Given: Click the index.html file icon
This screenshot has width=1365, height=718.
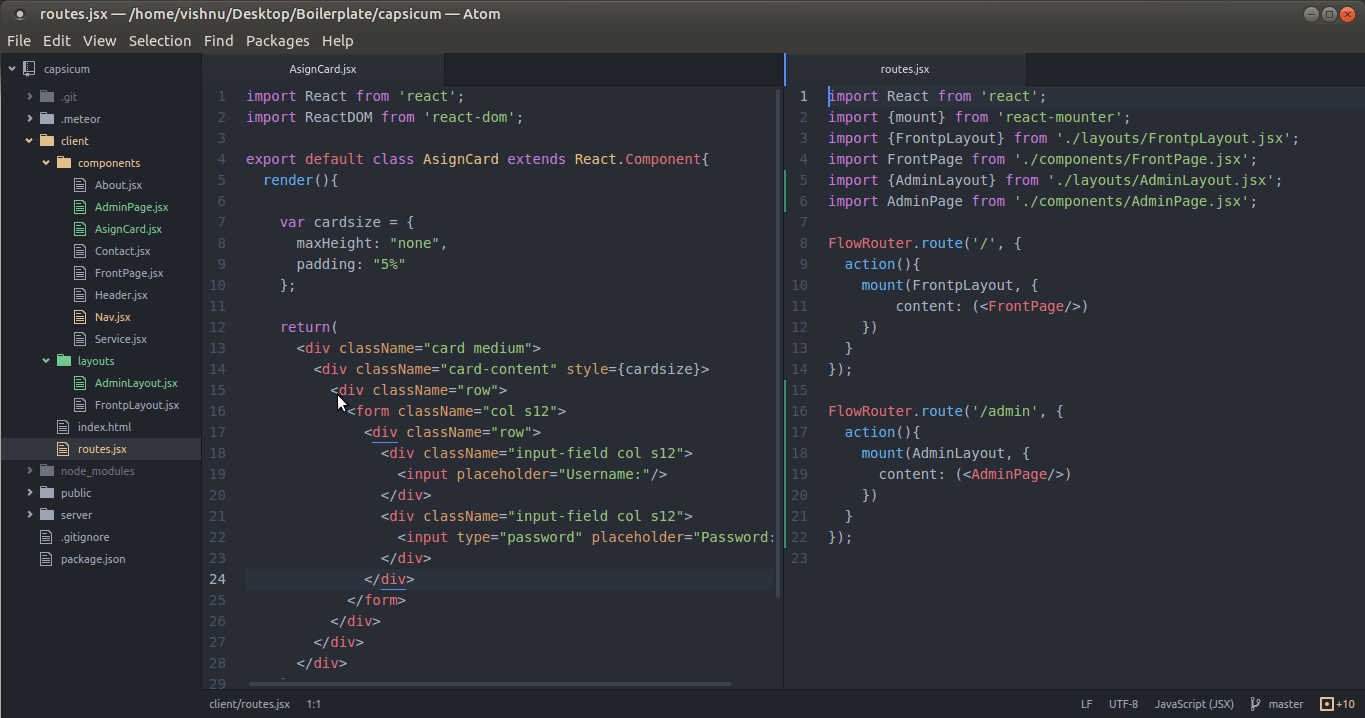Looking at the screenshot, I should pyautogui.click(x=64, y=427).
